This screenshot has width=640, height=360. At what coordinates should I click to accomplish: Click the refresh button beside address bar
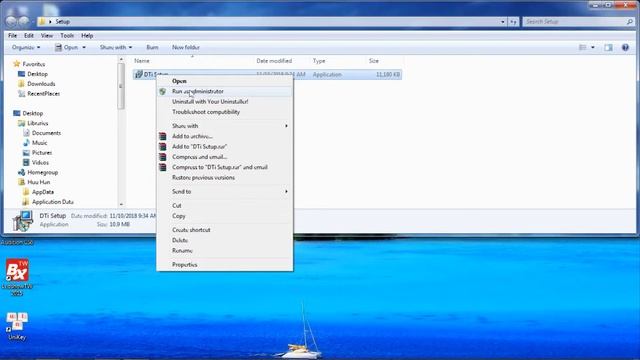513,22
